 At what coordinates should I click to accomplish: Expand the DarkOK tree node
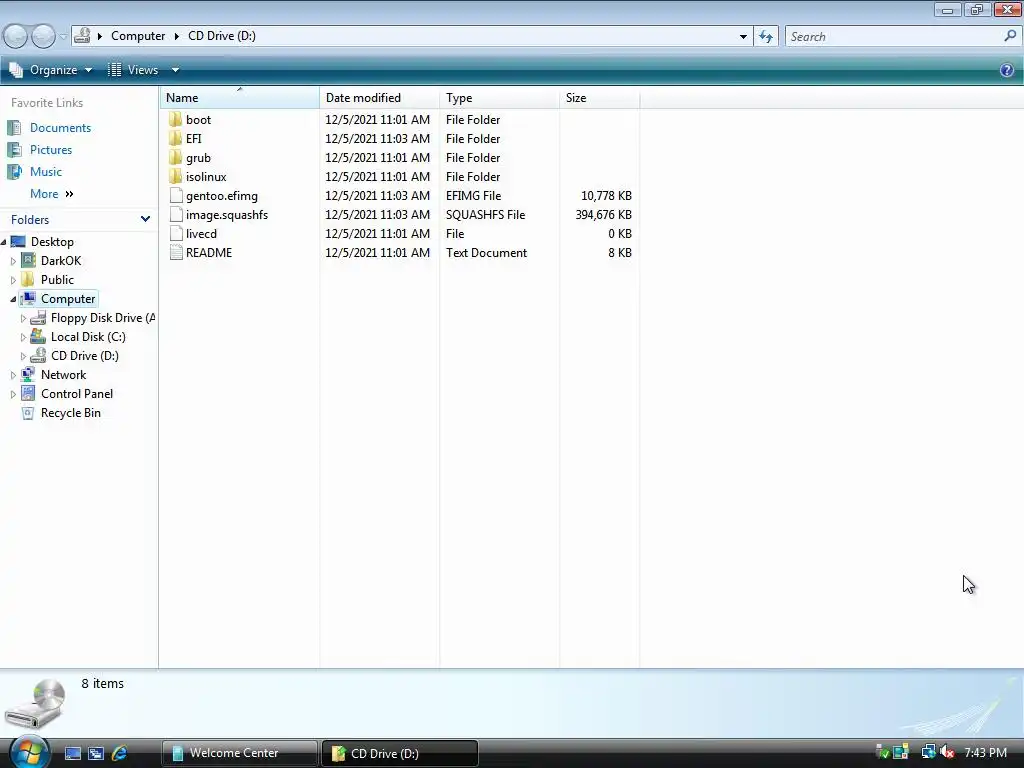(13, 261)
